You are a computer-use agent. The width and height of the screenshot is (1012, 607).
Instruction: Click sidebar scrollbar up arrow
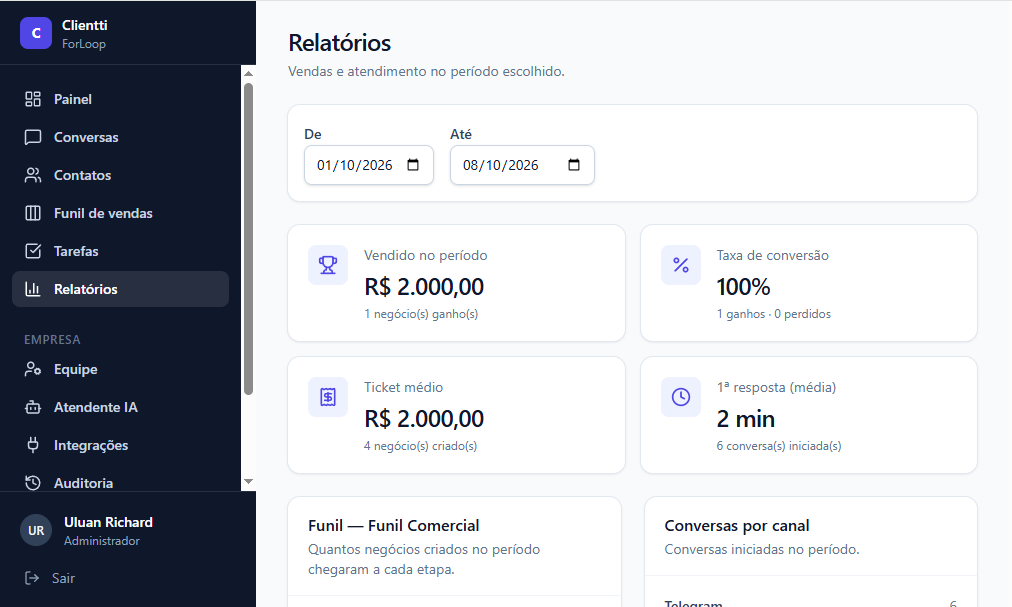(248, 74)
